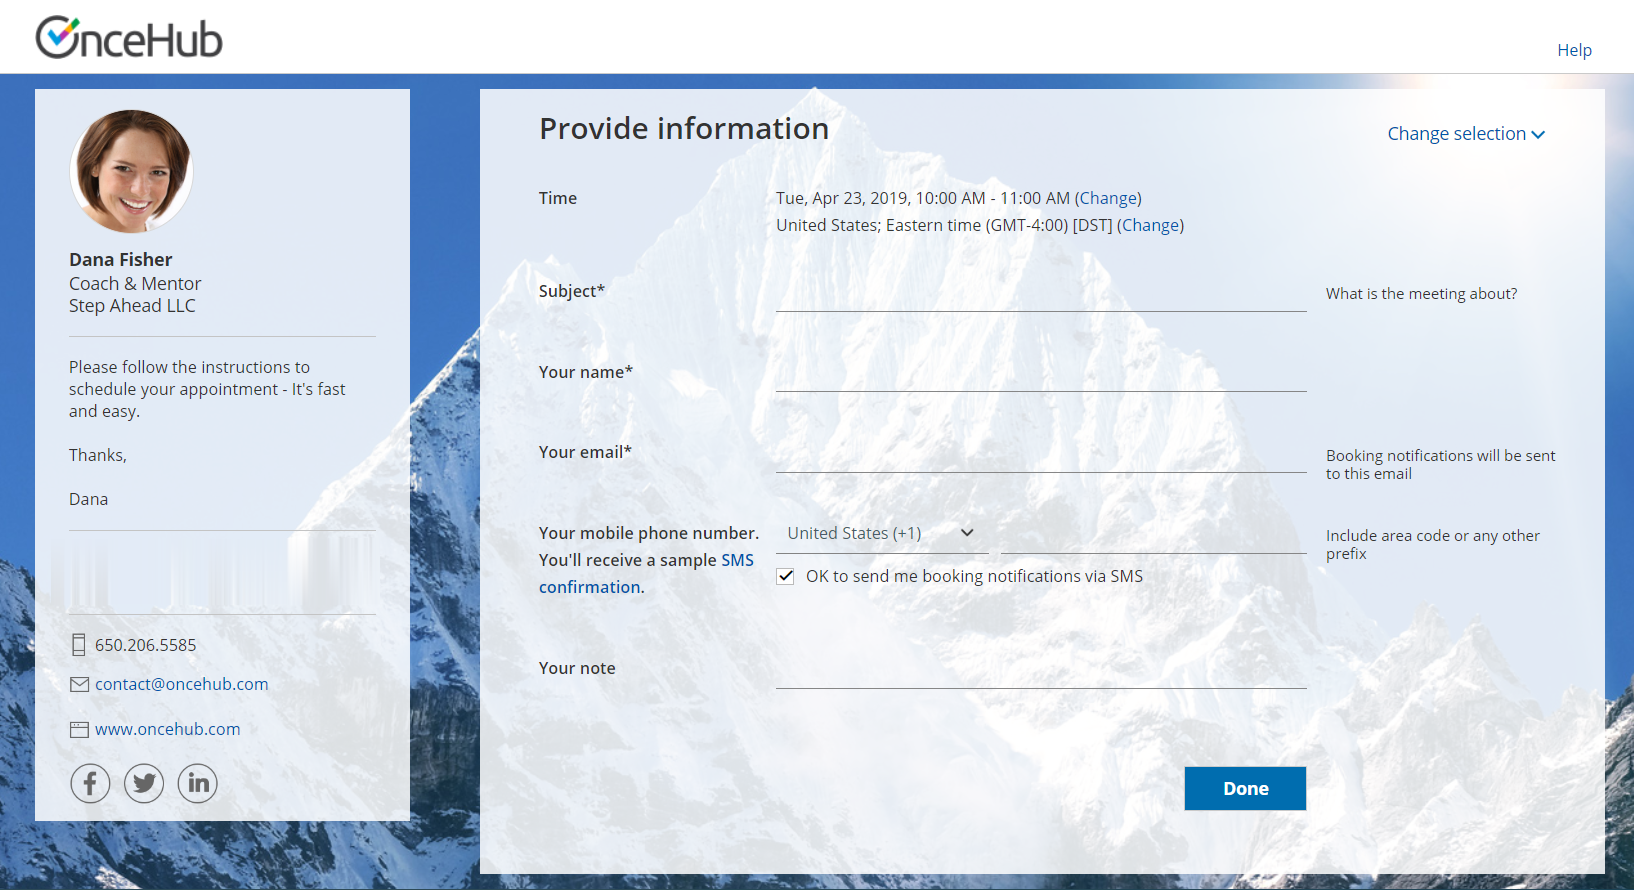1634x890 pixels.
Task: Open the United States (+1) country code dropdown
Action: pyautogui.click(x=882, y=533)
